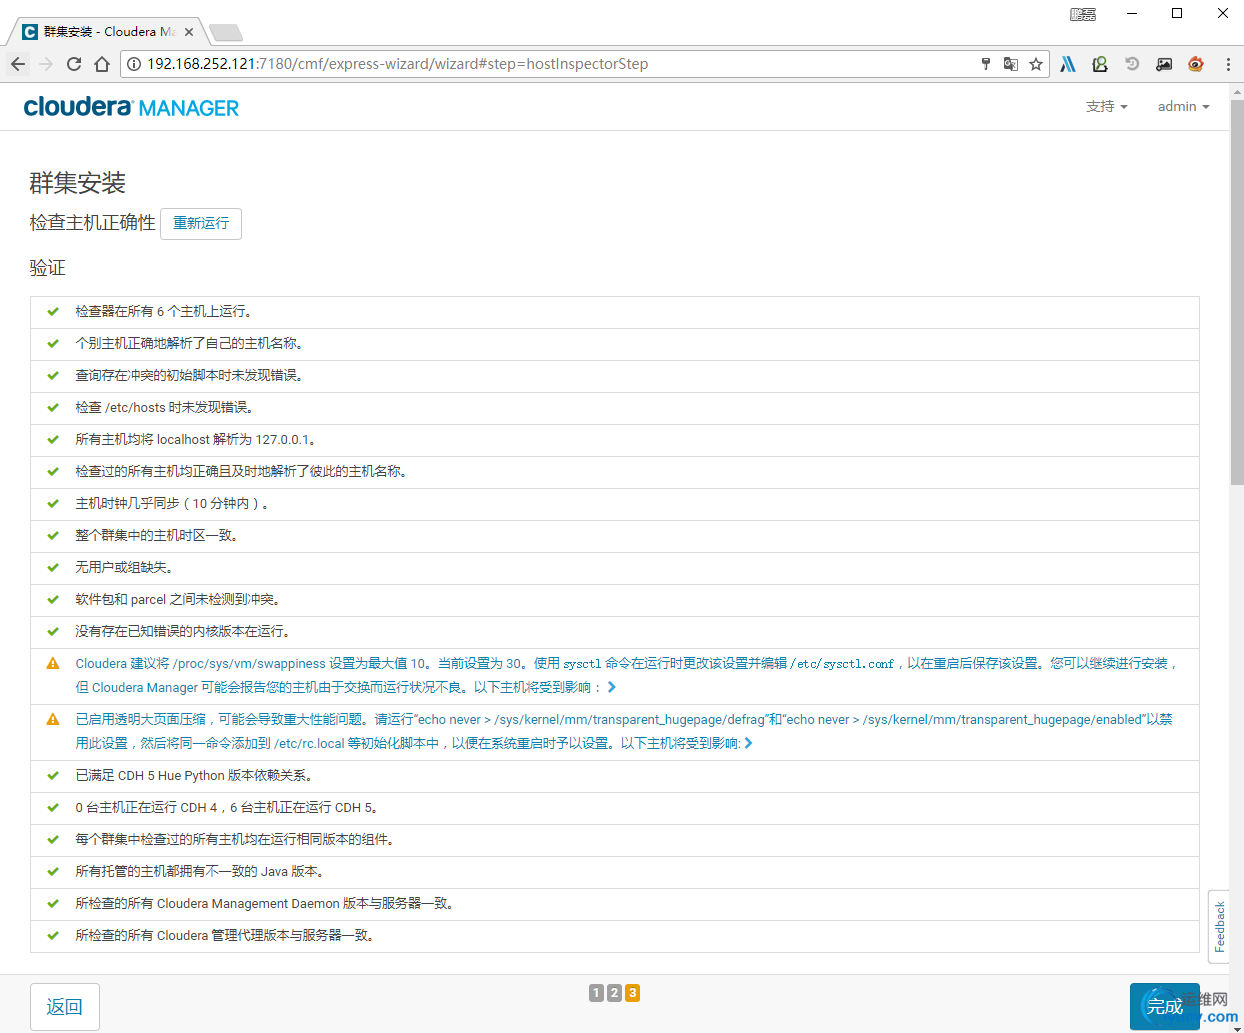This screenshot has height=1033, width=1244.
Task: Close the 群集安装 browser tab
Action: click(x=189, y=32)
